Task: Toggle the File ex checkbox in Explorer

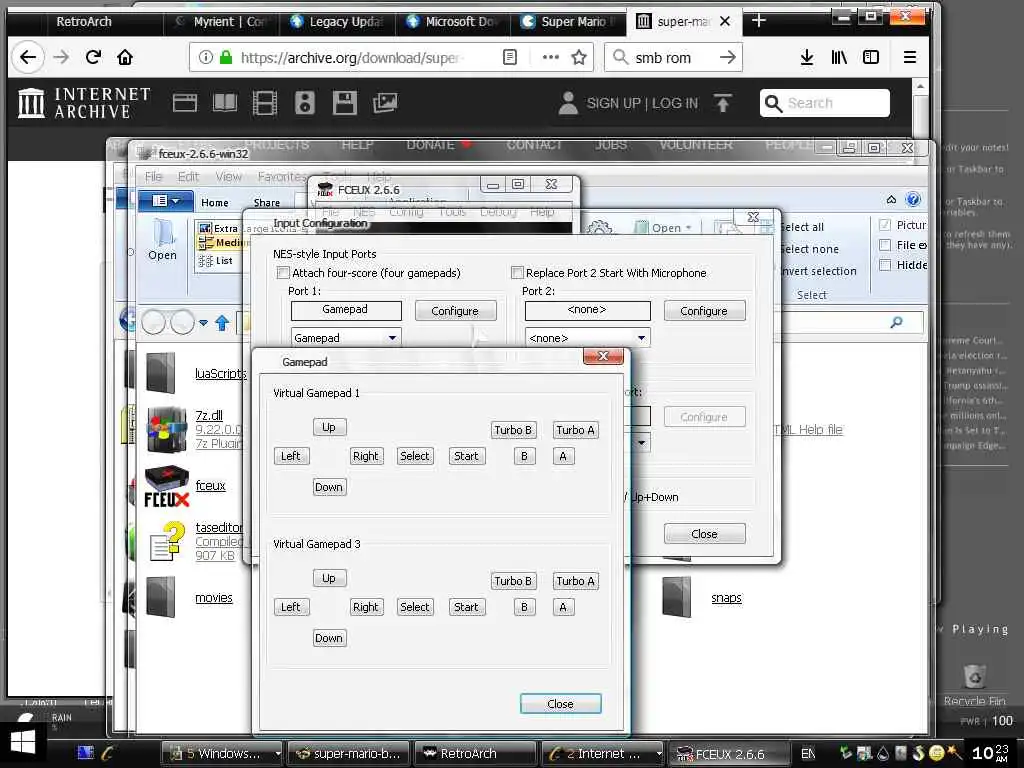Action: (885, 245)
